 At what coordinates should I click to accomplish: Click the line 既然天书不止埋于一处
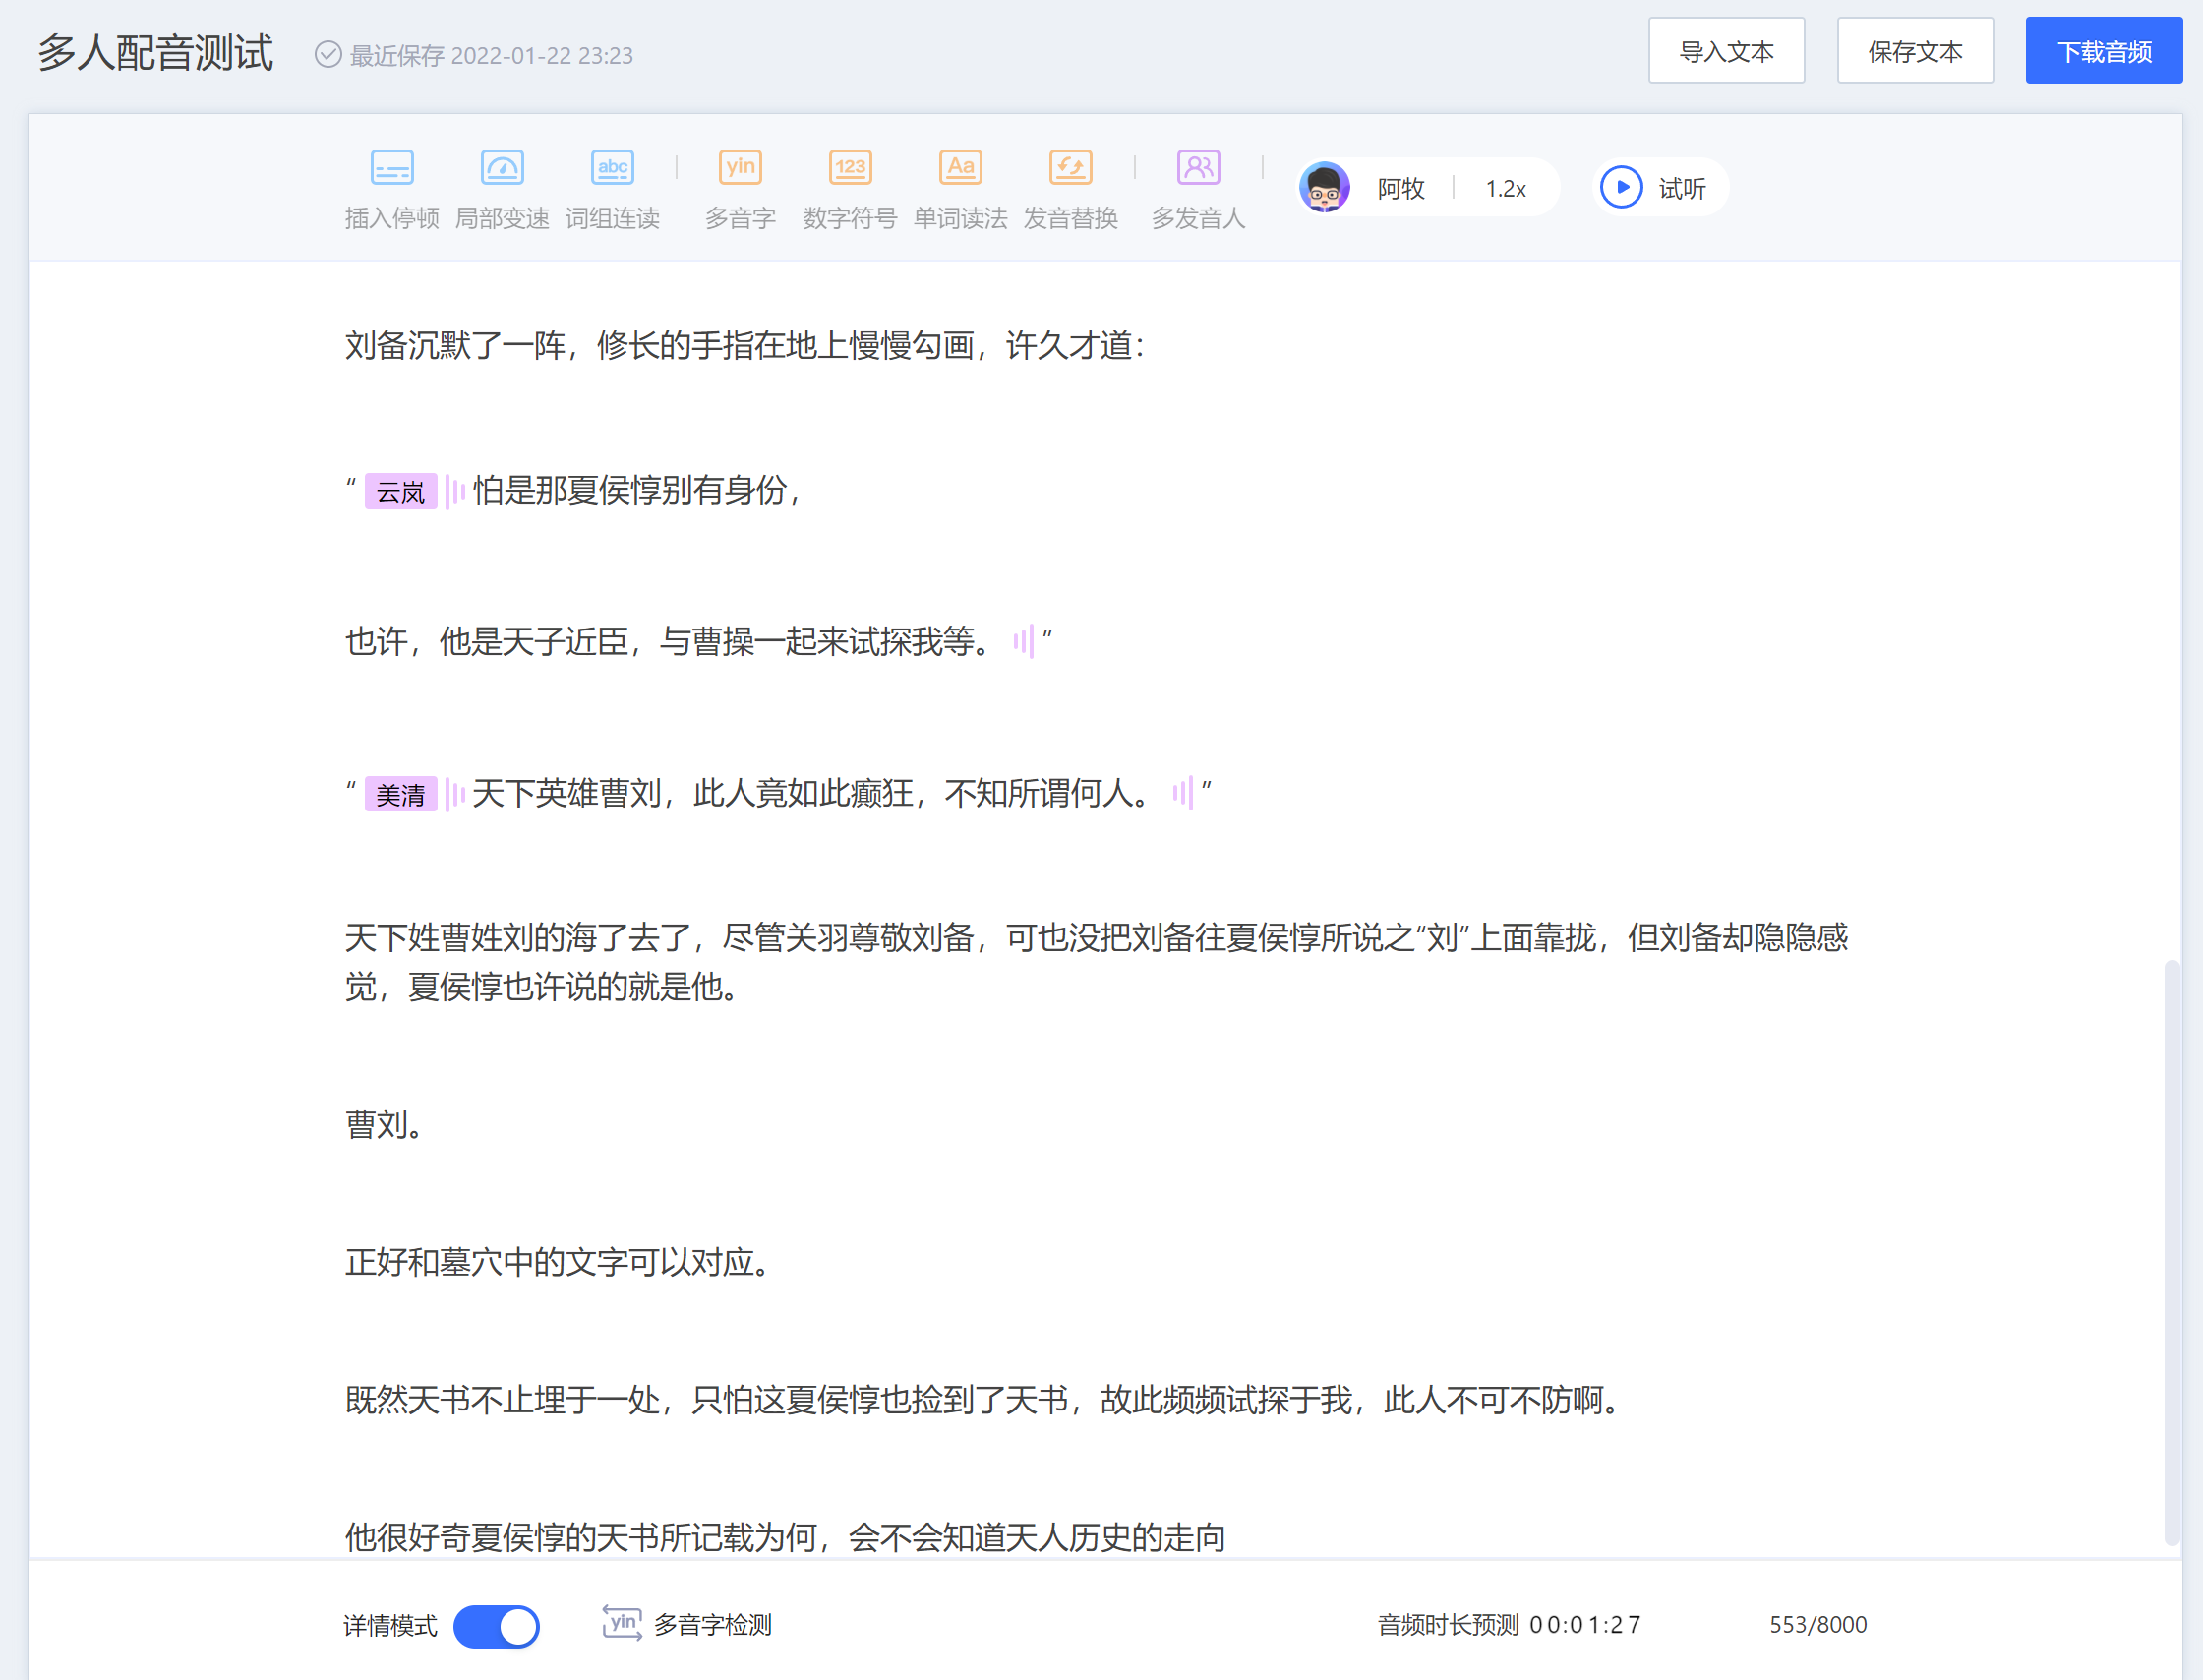(x=983, y=1400)
